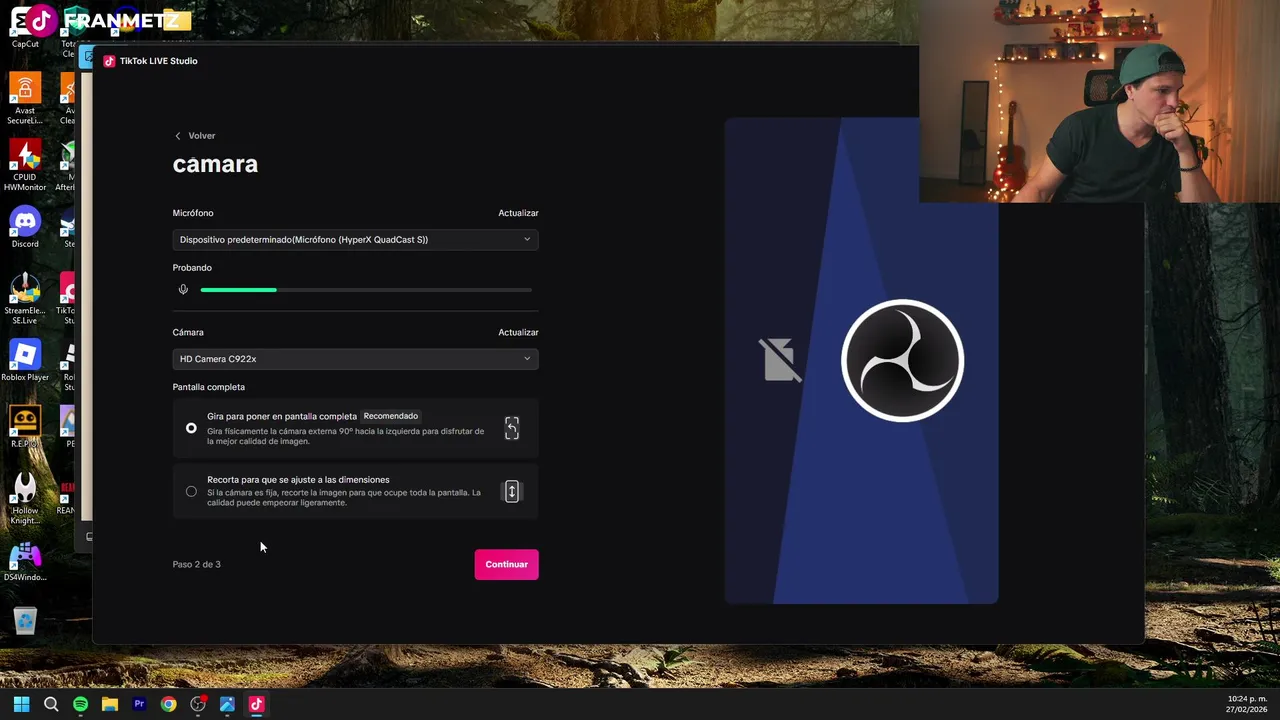The image size is (1280, 720).
Task: Go back with the Volver link
Action: [x=195, y=136]
